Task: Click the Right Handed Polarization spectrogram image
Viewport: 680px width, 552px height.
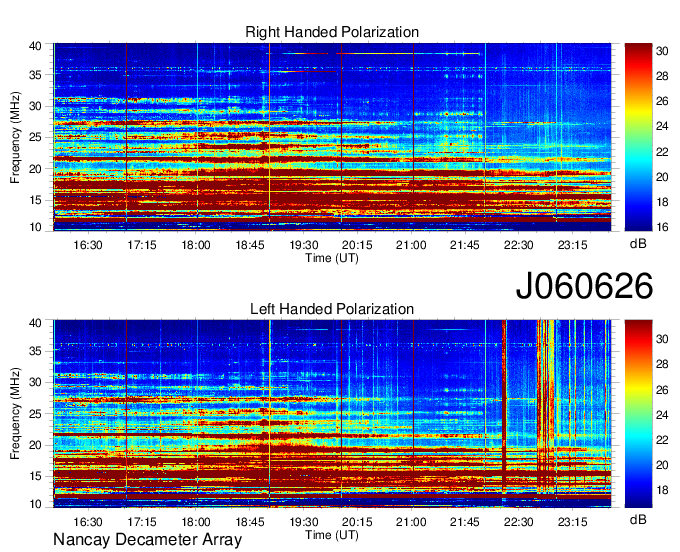Action: (332, 137)
